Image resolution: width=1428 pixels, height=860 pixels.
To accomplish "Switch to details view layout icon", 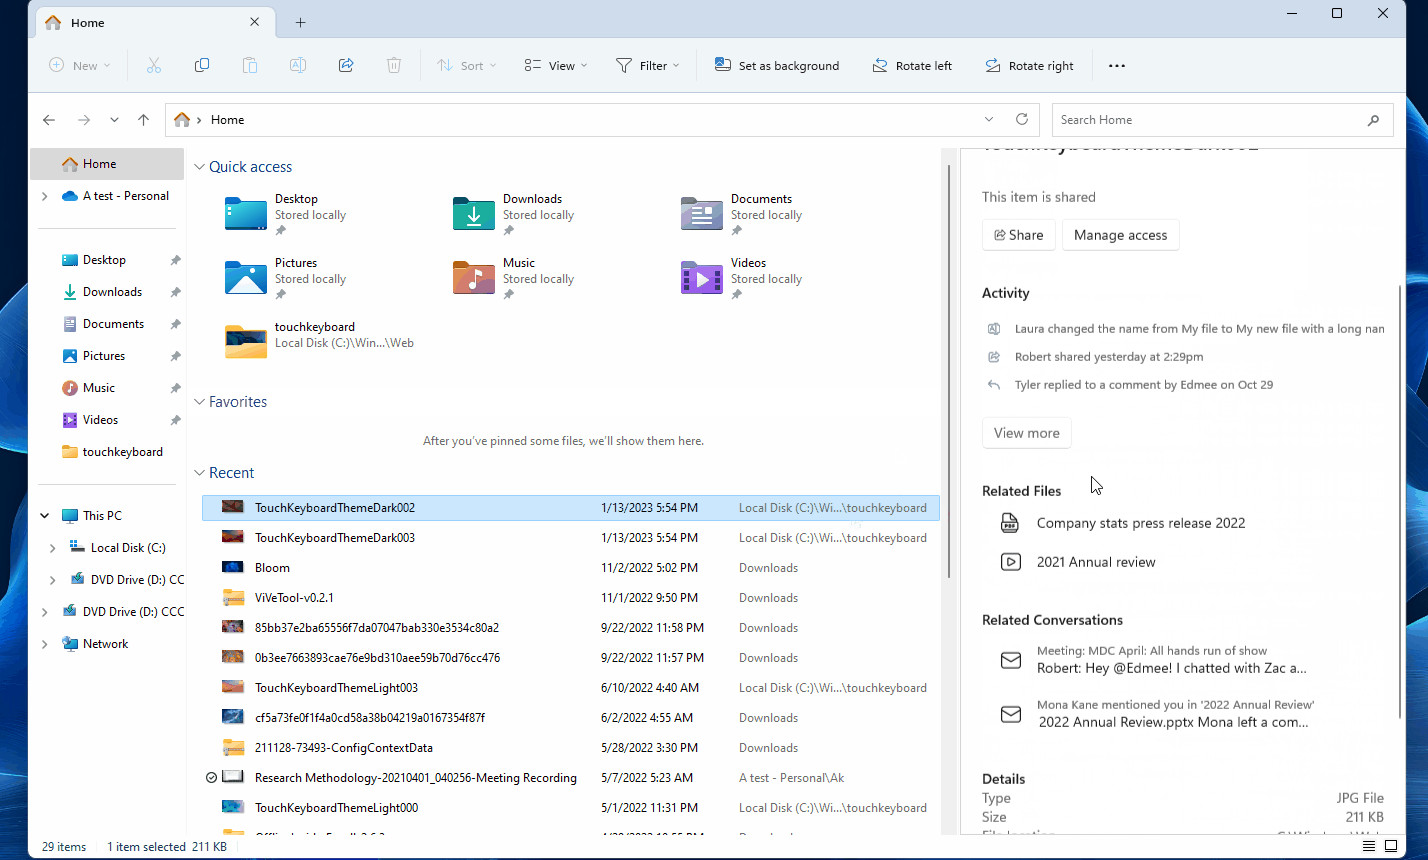I will (x=1368, y=846).
